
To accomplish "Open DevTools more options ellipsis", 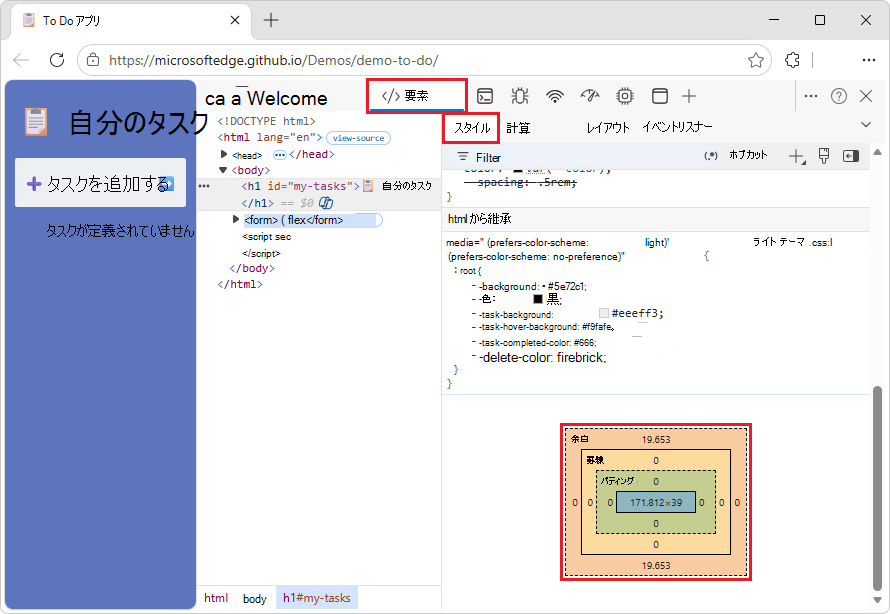I will pyautogui.click(x=811, y=96).
